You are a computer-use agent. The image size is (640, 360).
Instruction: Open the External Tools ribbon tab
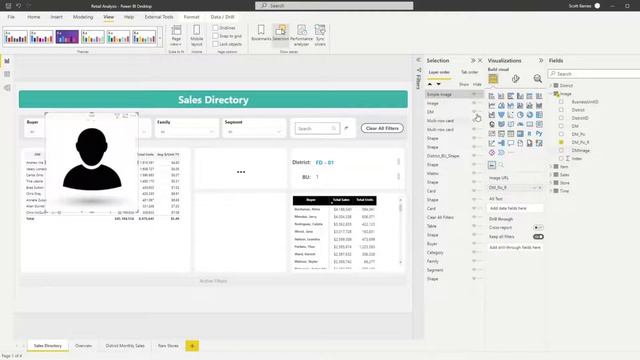(159, 17)
